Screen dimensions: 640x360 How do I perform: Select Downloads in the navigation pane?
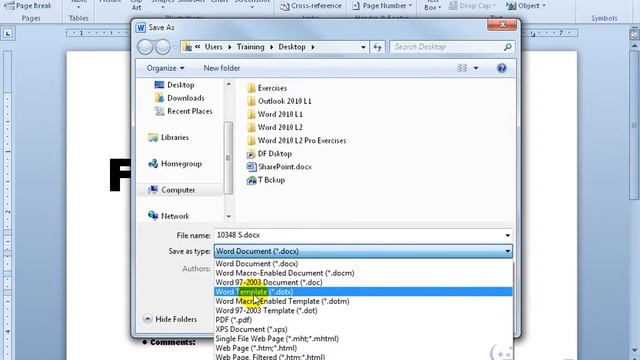tap(179, 98)
